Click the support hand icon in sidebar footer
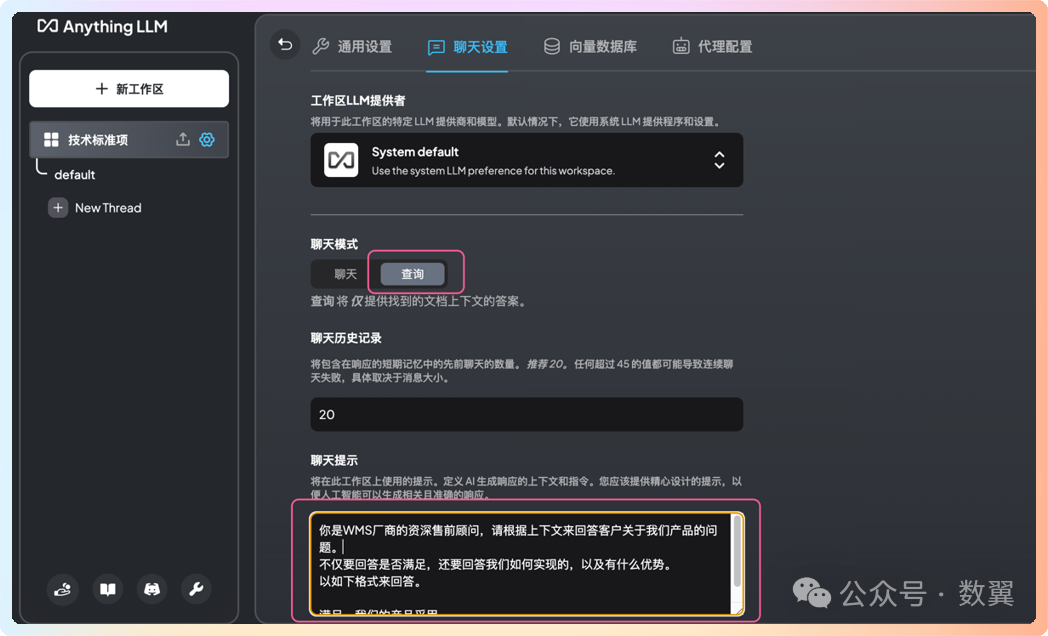Viewport: 1048px width, 636px height. pyautogui.click(x=62, y=590)
